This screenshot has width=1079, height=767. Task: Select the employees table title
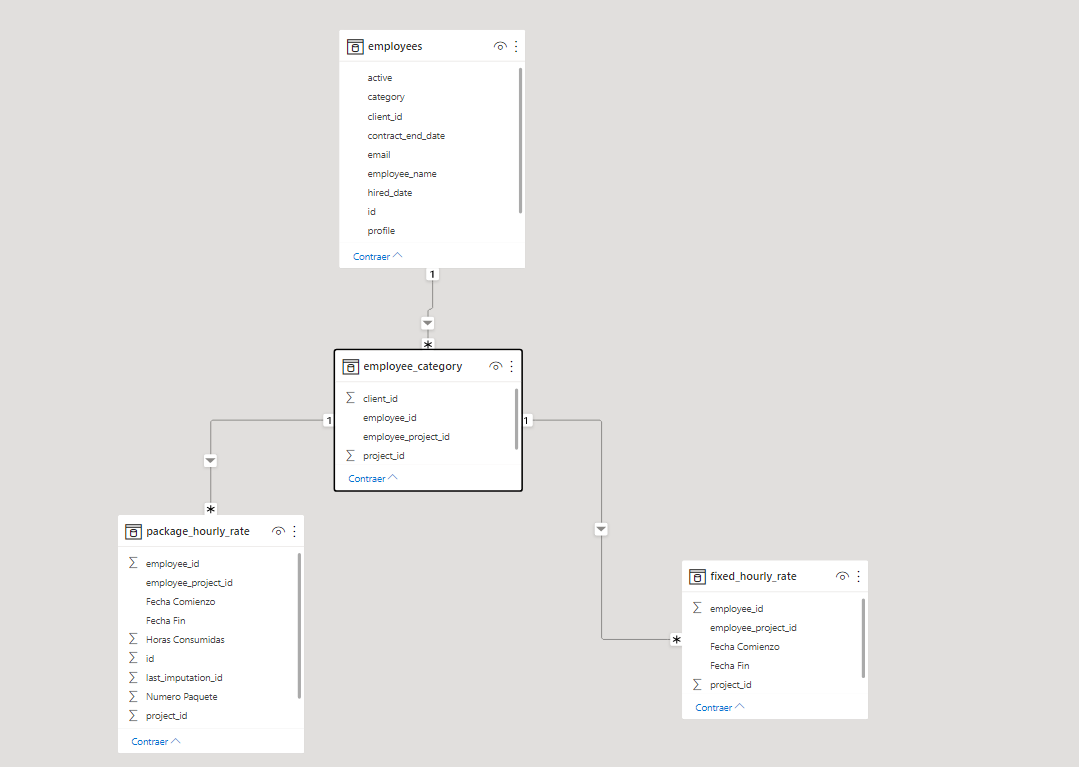(395, 46)
